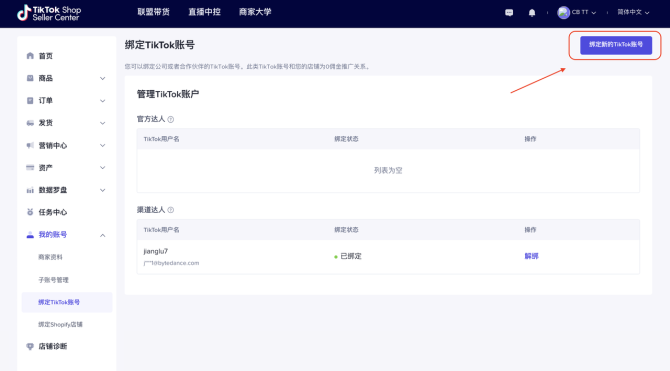
Task: Click the 商品 product icon
Action: 30,78
